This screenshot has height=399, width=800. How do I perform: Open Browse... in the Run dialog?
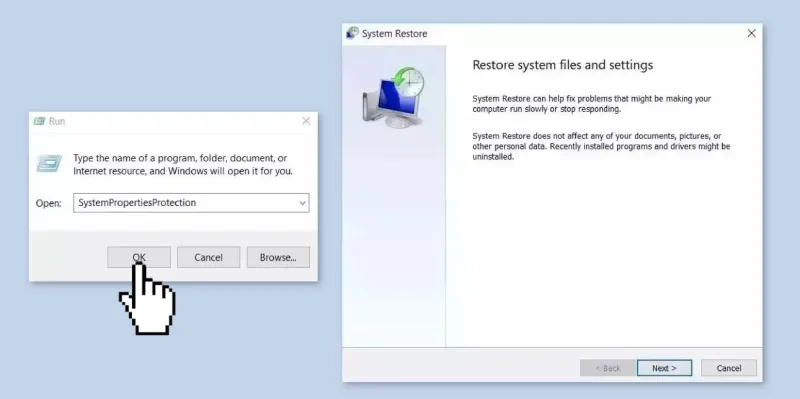(278, 257)
